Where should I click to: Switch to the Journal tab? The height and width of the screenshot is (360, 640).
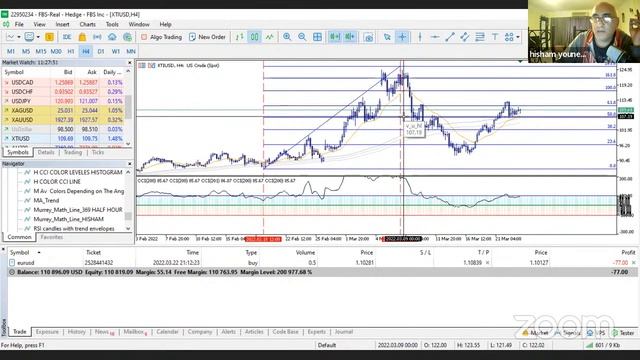coord(344,332)
